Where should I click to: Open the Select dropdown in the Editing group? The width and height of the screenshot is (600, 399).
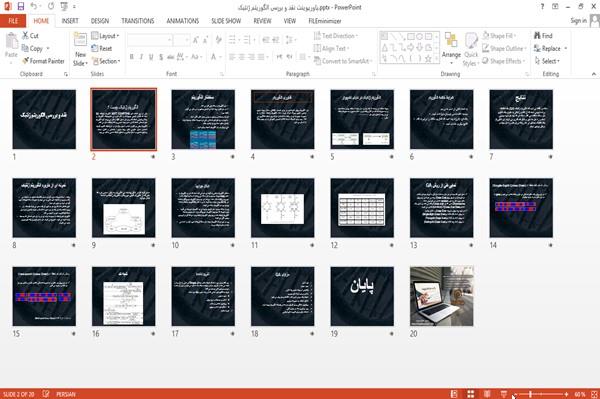tap(547, 61)
